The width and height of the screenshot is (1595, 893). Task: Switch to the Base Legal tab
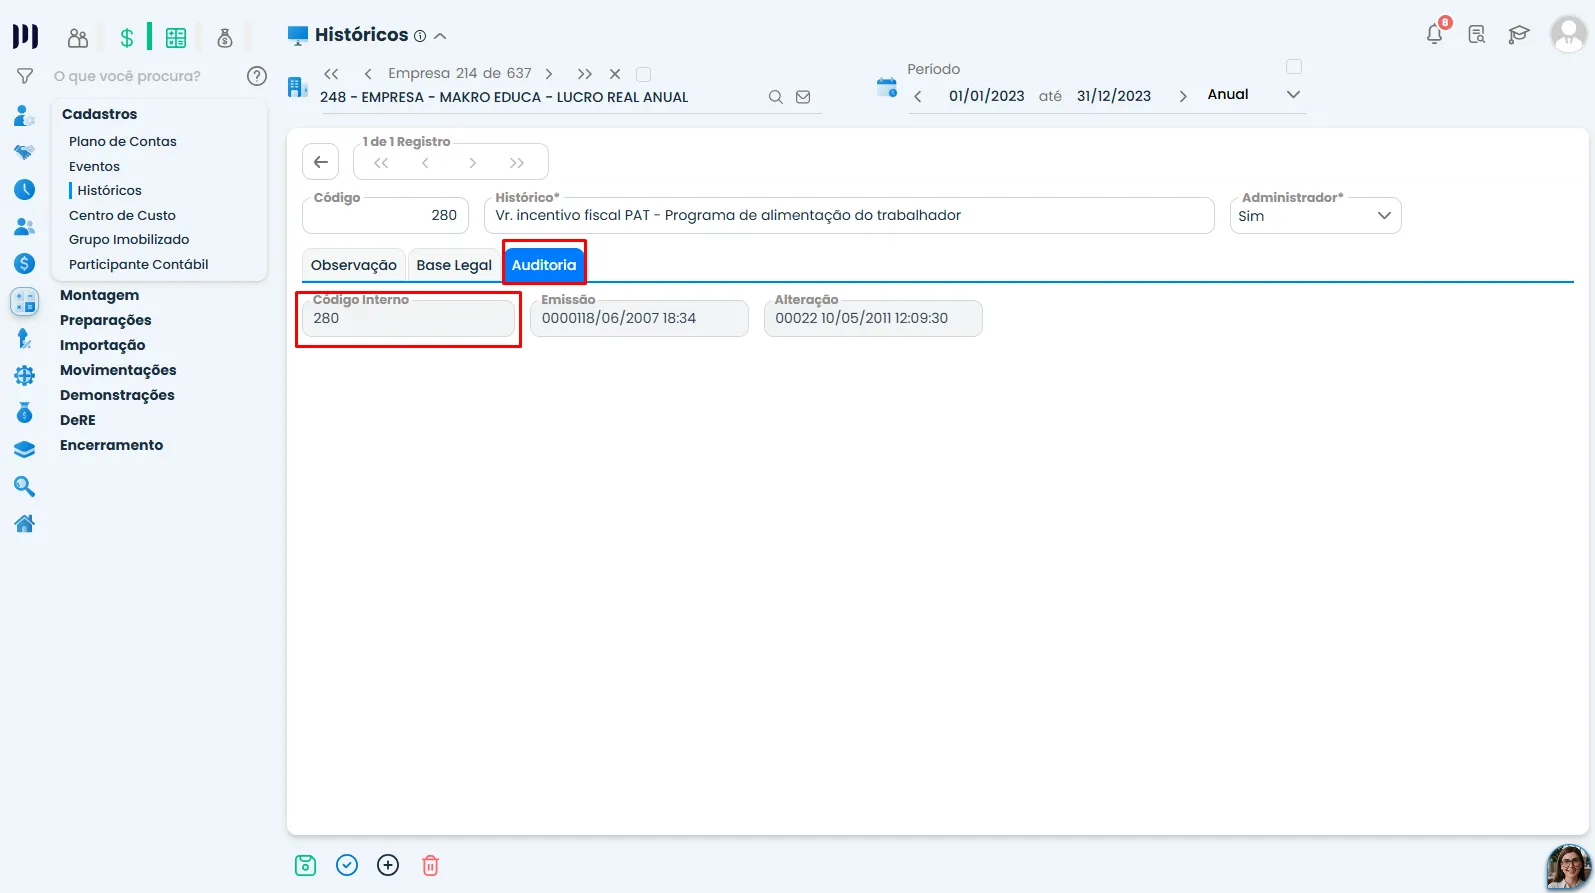click(x=454, y=265)
